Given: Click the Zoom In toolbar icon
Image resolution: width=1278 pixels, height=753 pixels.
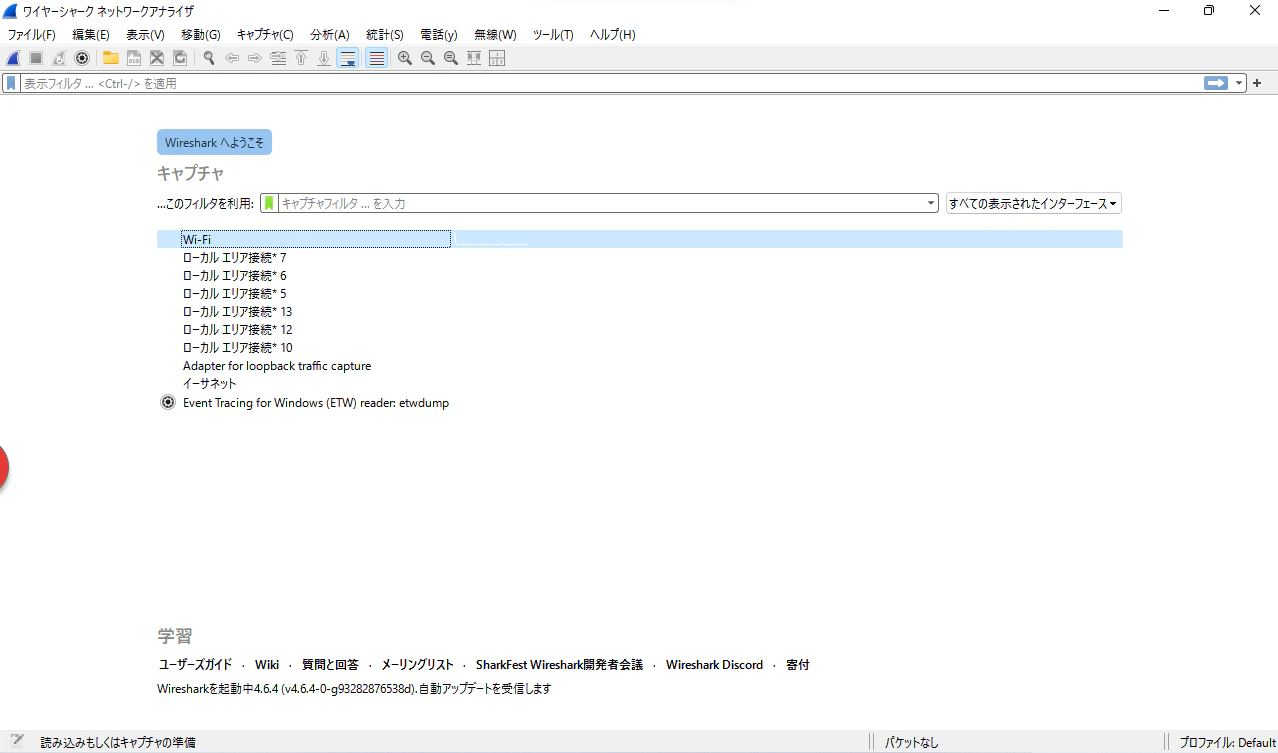Looking at the screenshot, I should pos(404,58).
